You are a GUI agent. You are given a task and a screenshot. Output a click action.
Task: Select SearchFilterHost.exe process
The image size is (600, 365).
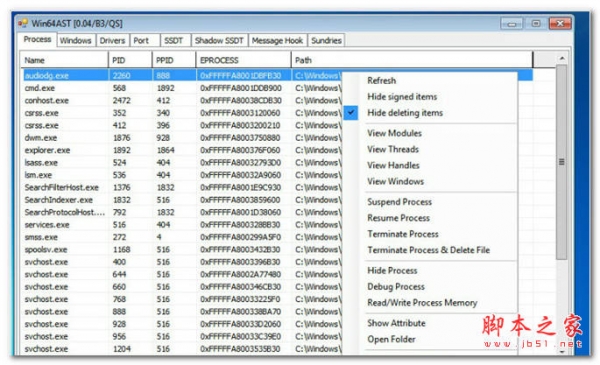(182, 187)
